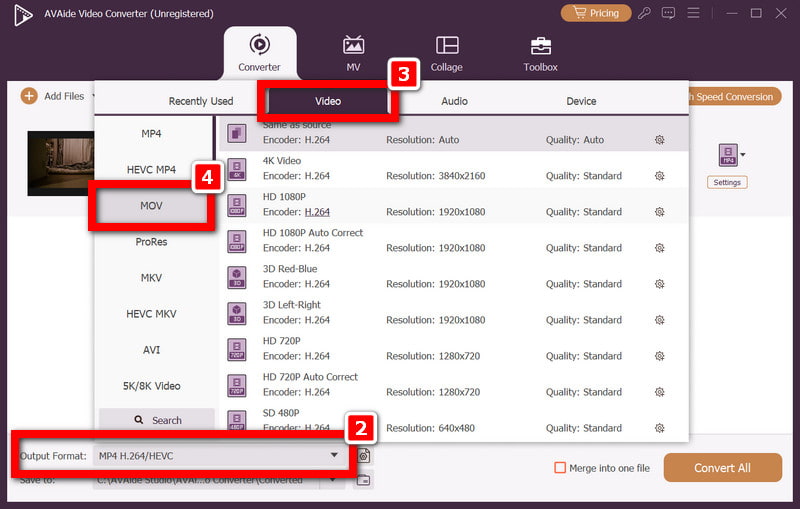Viewport: 800px width, 509px height.
Task: Click the Speed Conversion button
Action: [734, 96]
